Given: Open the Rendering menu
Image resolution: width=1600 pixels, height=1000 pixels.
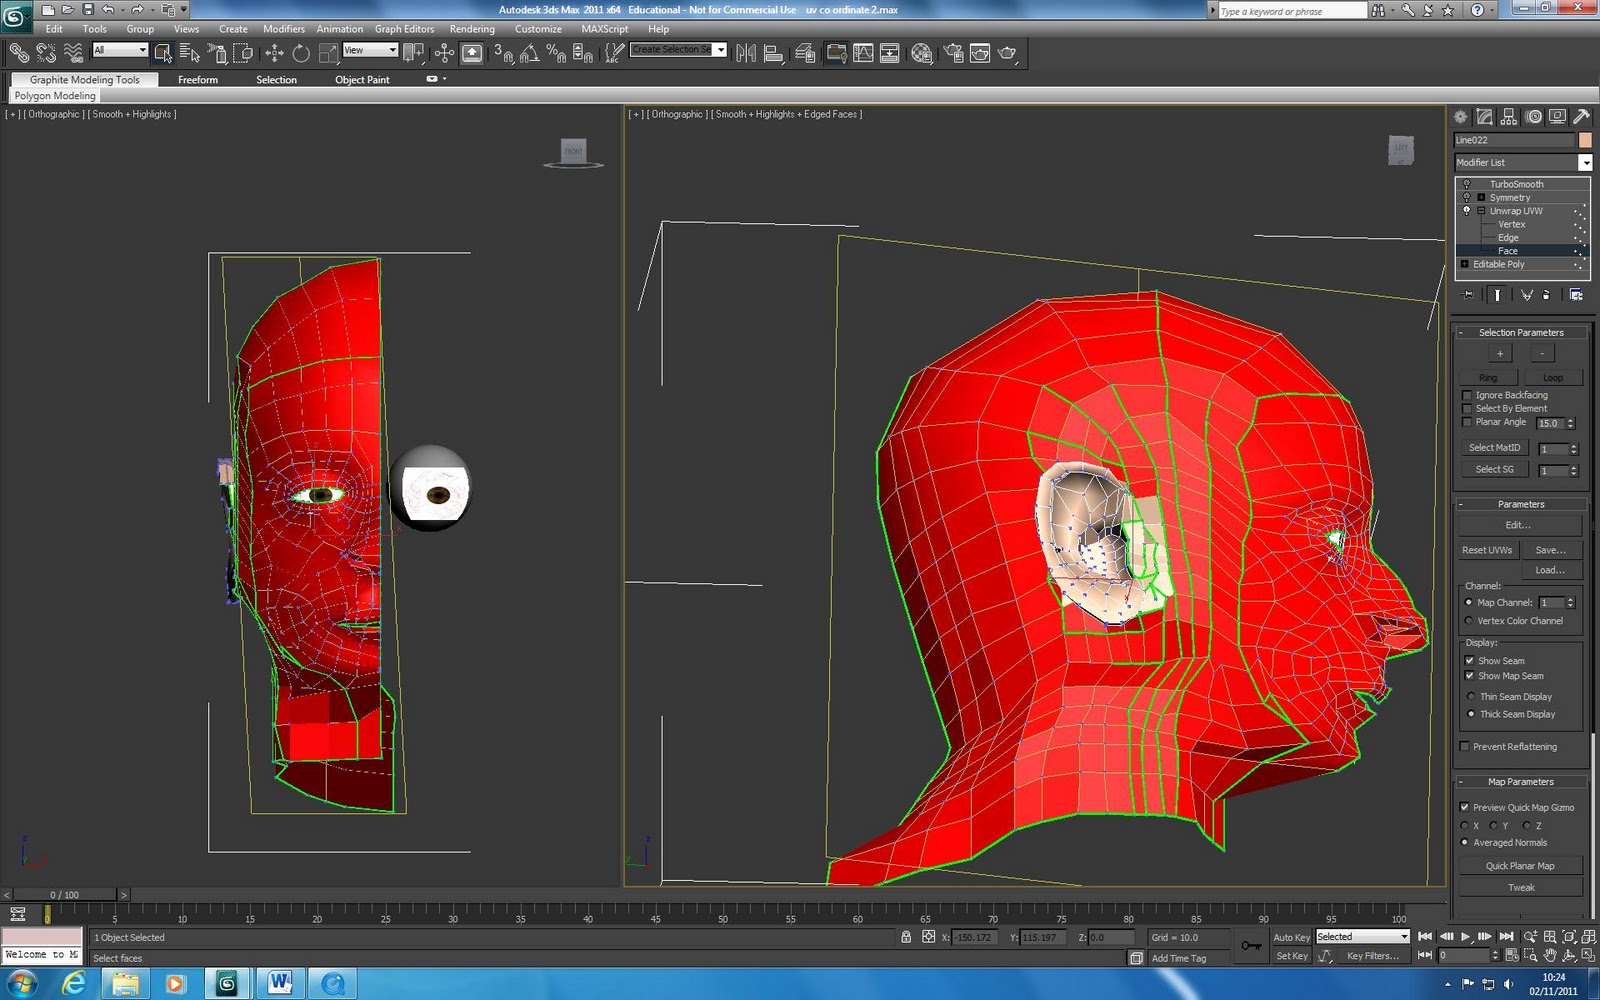Looking at the screenshot, I should (472, 29).
